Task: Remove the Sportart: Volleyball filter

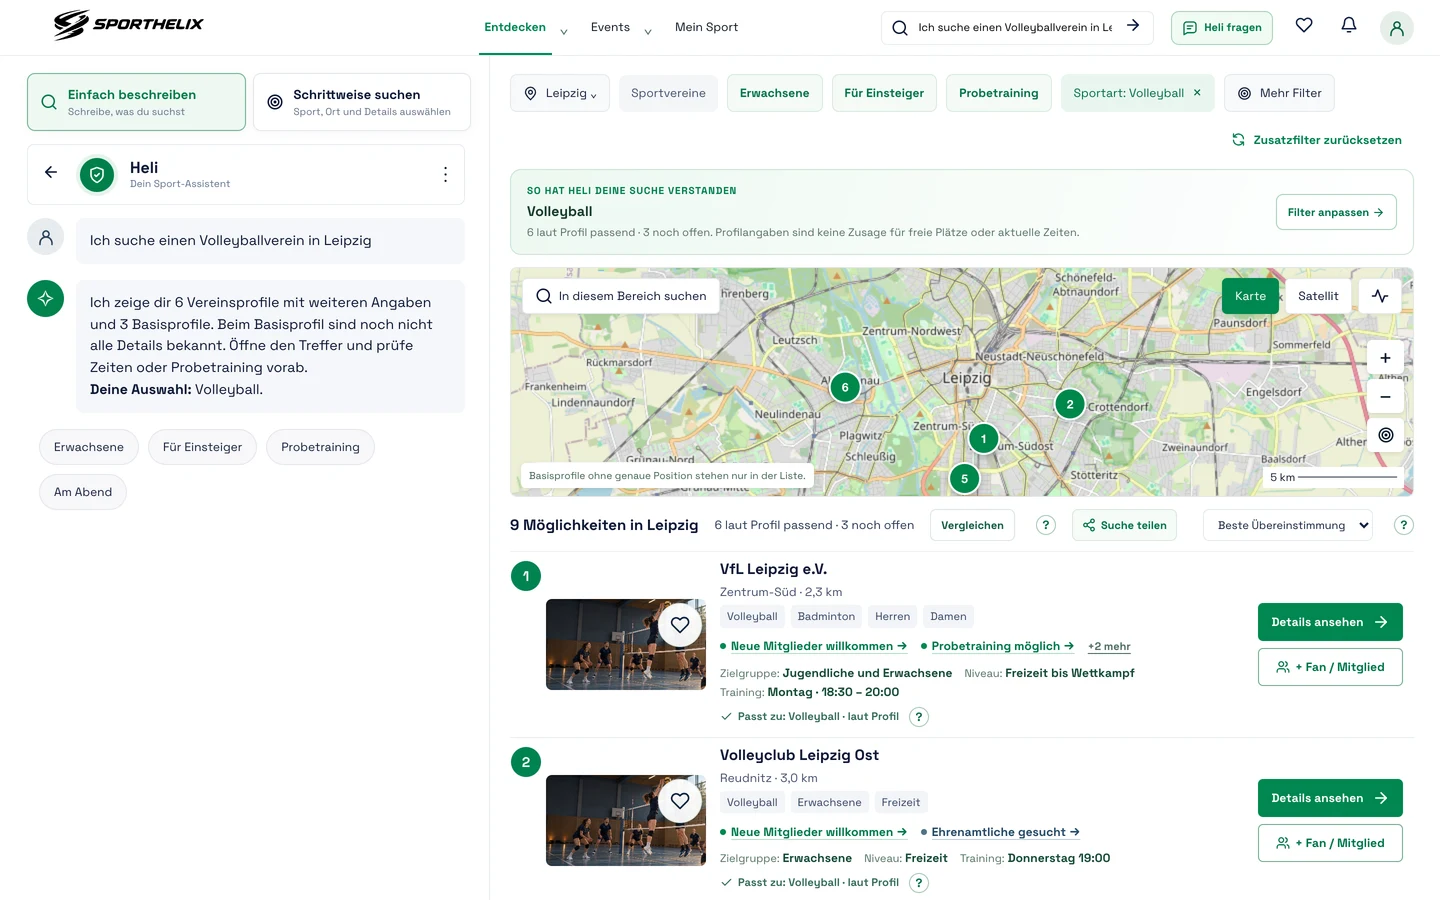Action: 1197,93
